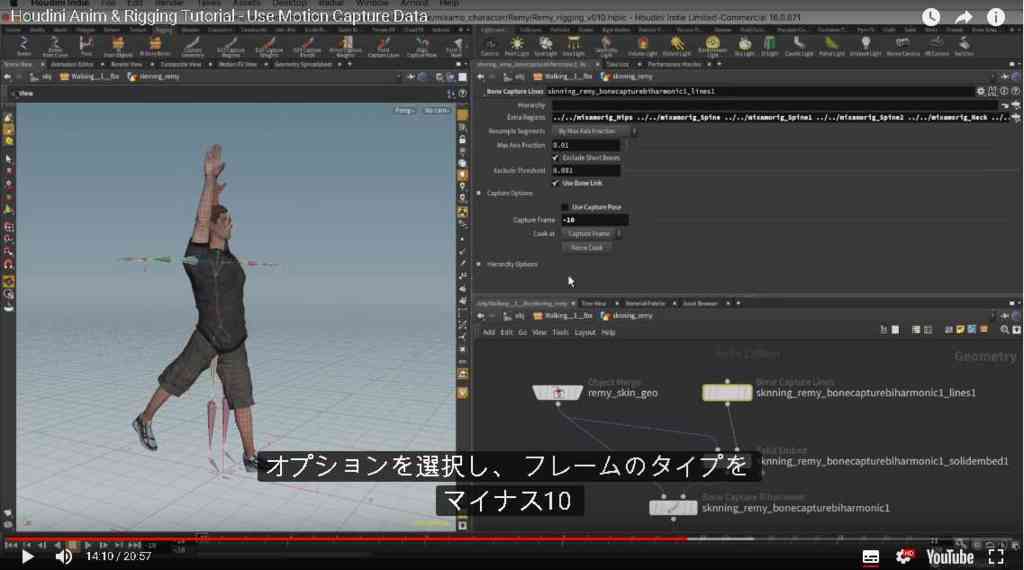Open YouTube settings gear

(x=904, y=557)
